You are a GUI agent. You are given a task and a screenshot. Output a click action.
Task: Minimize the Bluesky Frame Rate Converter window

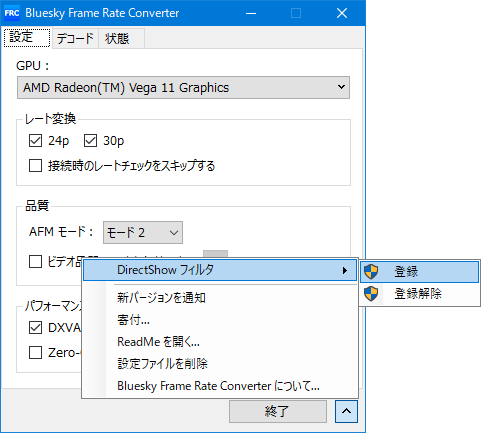(251, 13)
